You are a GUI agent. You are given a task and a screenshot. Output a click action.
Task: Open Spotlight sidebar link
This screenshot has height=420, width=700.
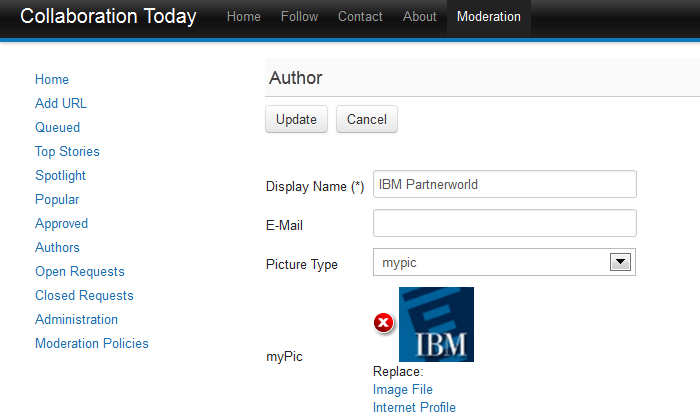pyautogui.click(x=60, y=176)
